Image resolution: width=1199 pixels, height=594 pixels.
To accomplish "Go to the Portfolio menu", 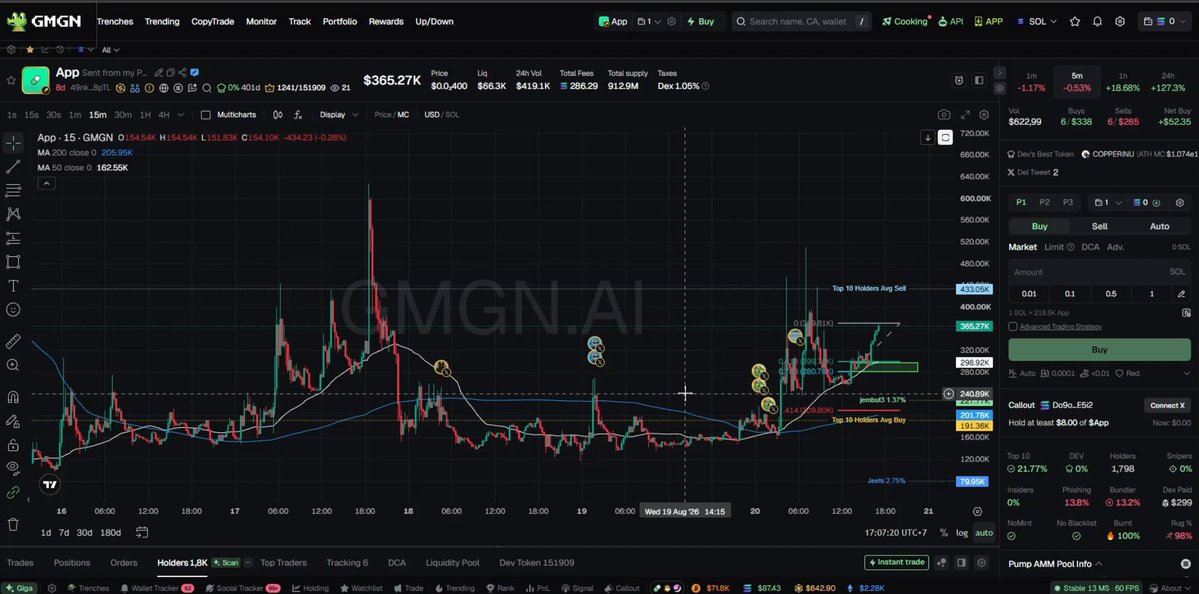I will tap(340, 21).
